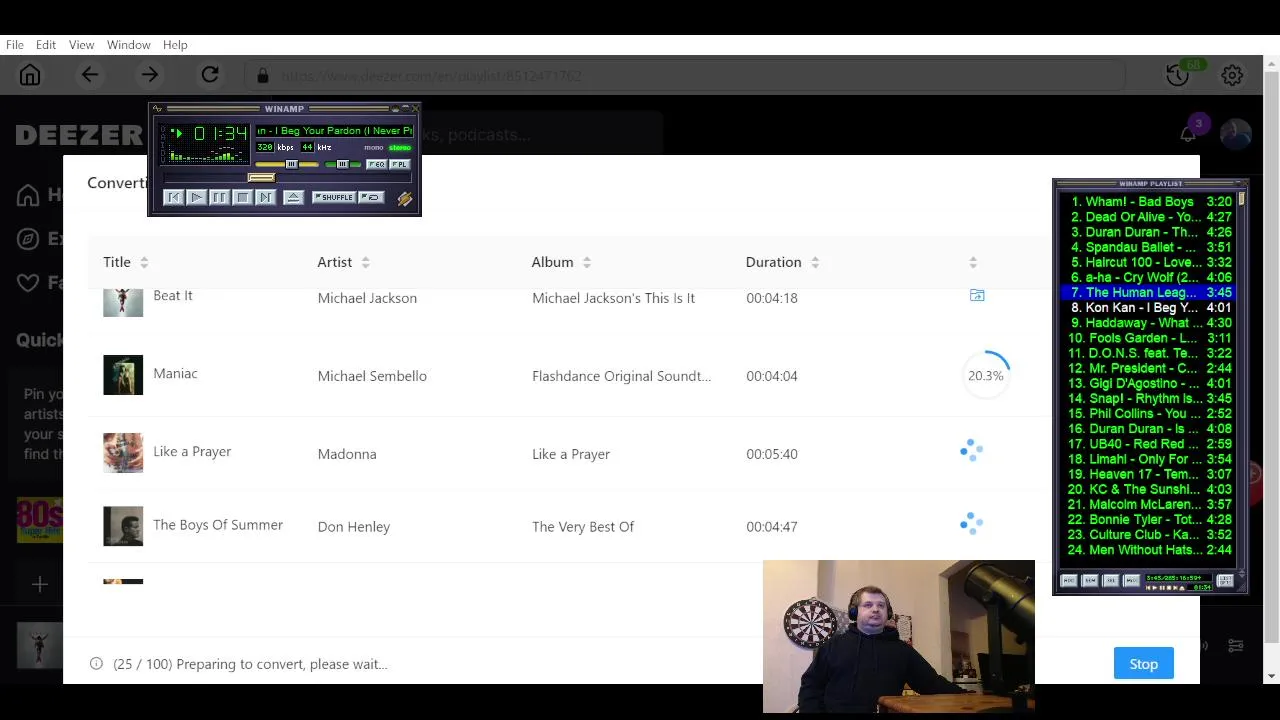Stop playback in Winamp
1280x720 pixels.
pos(242,197)
